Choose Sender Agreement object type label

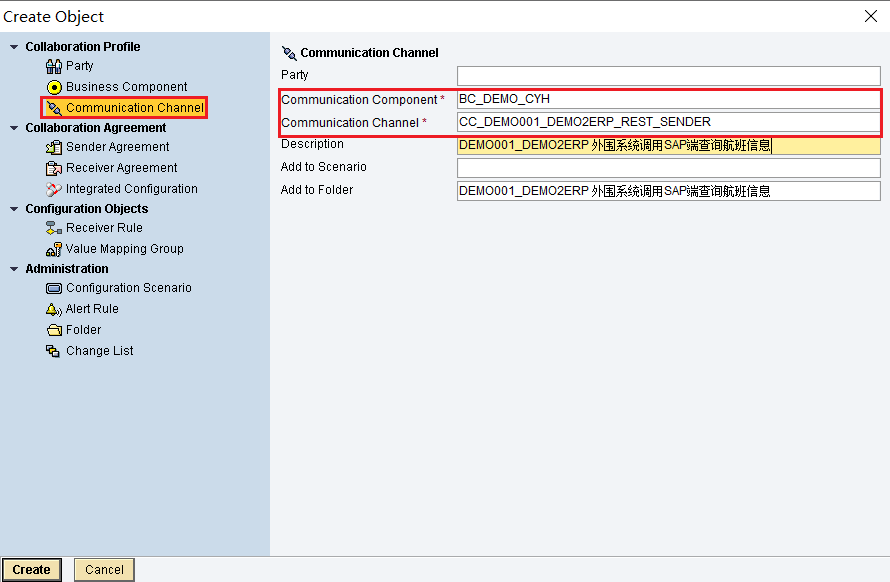[117, 147]
